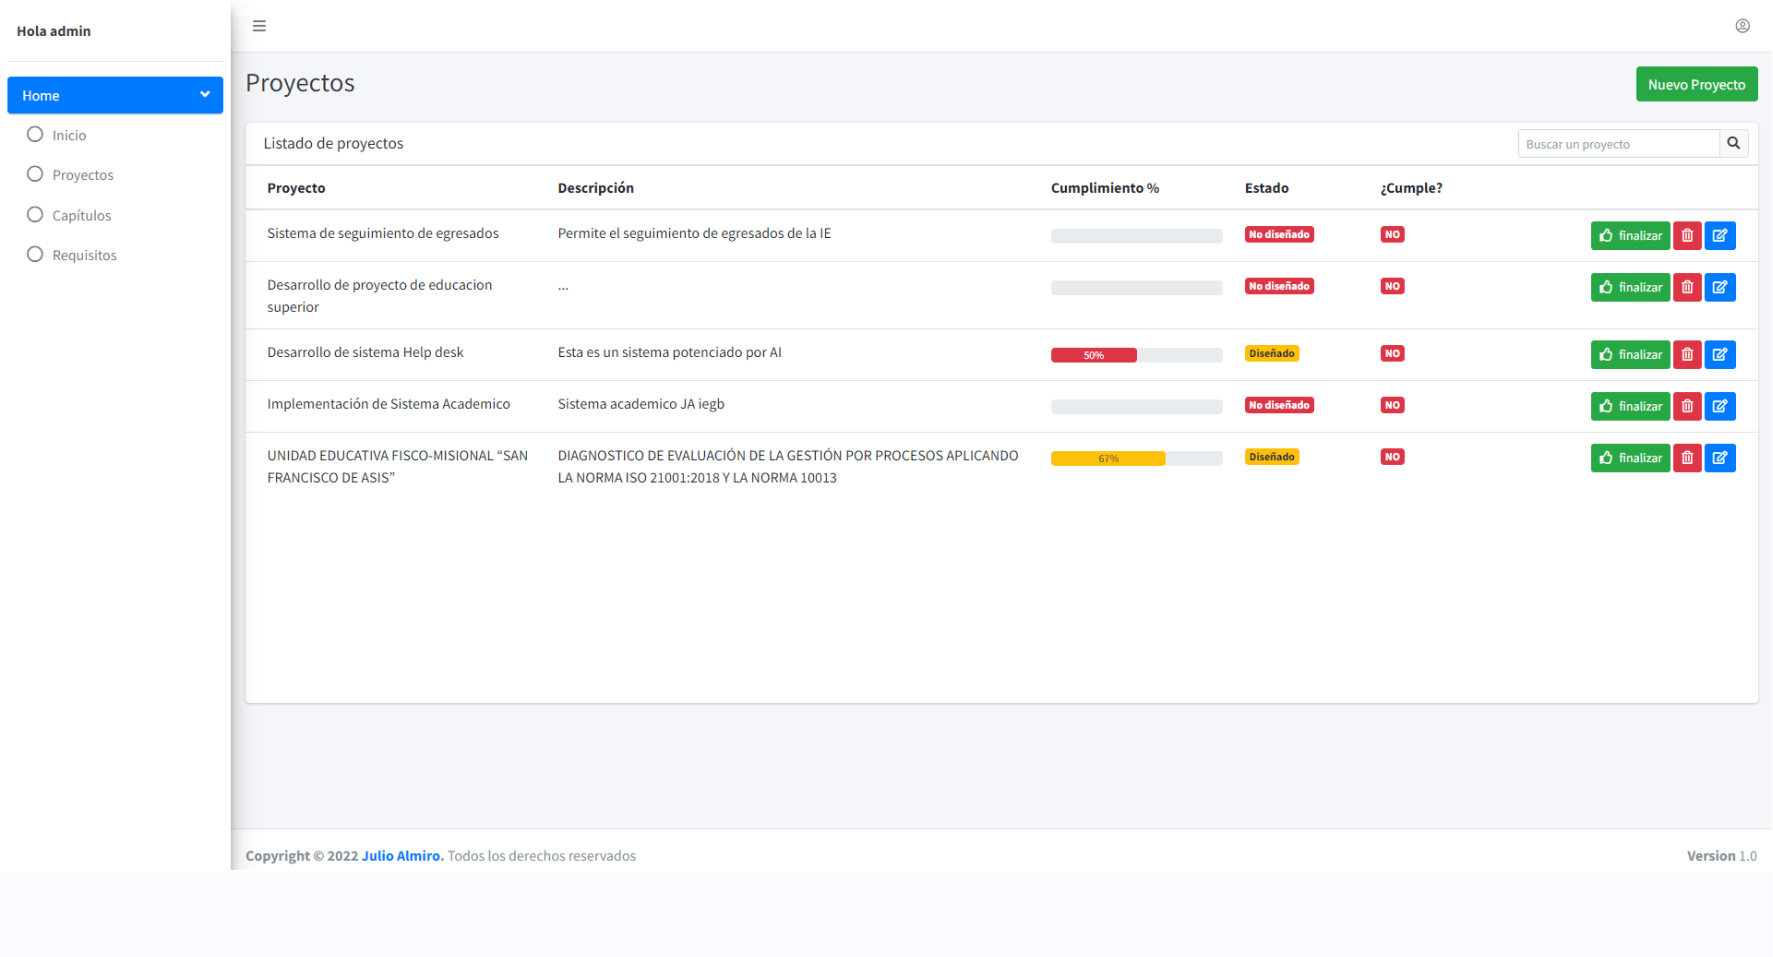Click the Estado column header

tap(1266, 188)
